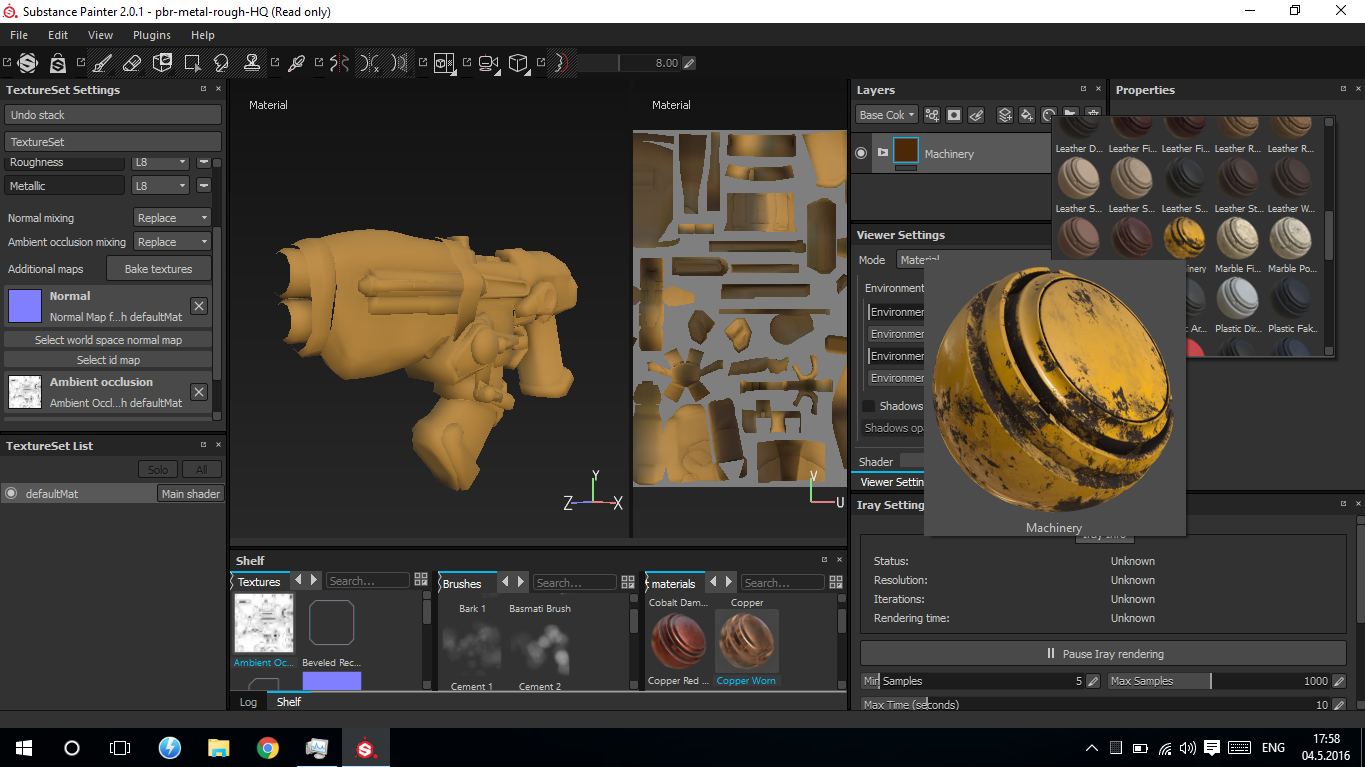This screenshot has width=1365, height=767.
Task: Toggle the Solo button in TextureSet List
Action: [157, 469]
